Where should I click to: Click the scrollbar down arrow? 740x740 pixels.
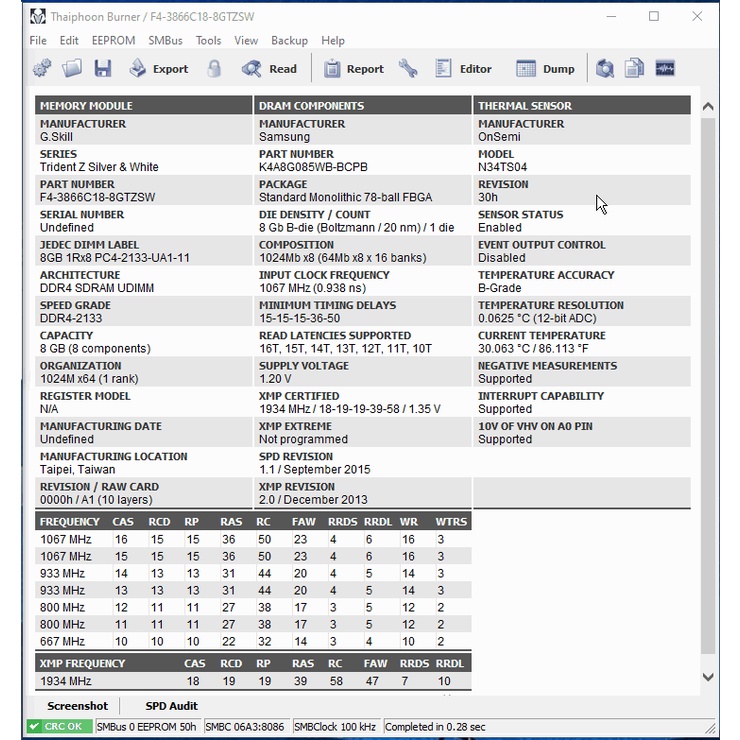(708, 677)
